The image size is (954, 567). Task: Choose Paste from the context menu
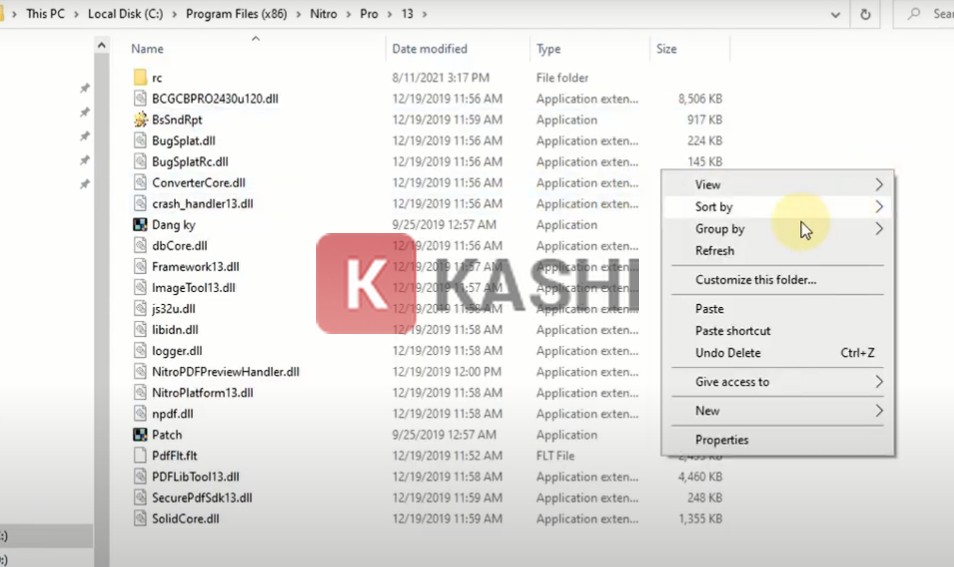[709, 308]
